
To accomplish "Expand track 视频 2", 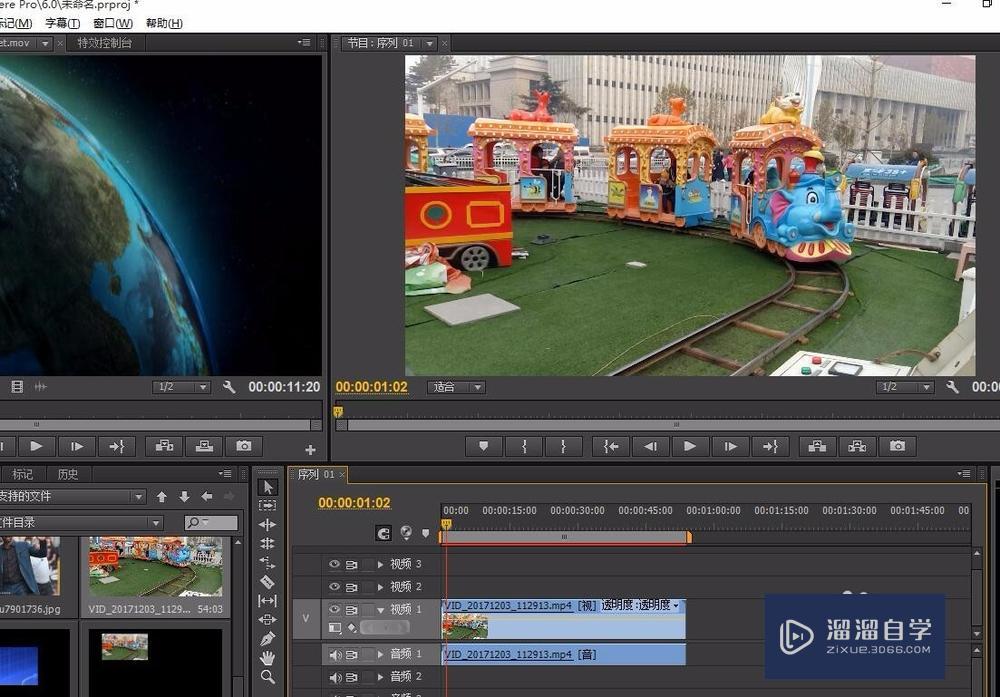I will [x=381, y=587].
